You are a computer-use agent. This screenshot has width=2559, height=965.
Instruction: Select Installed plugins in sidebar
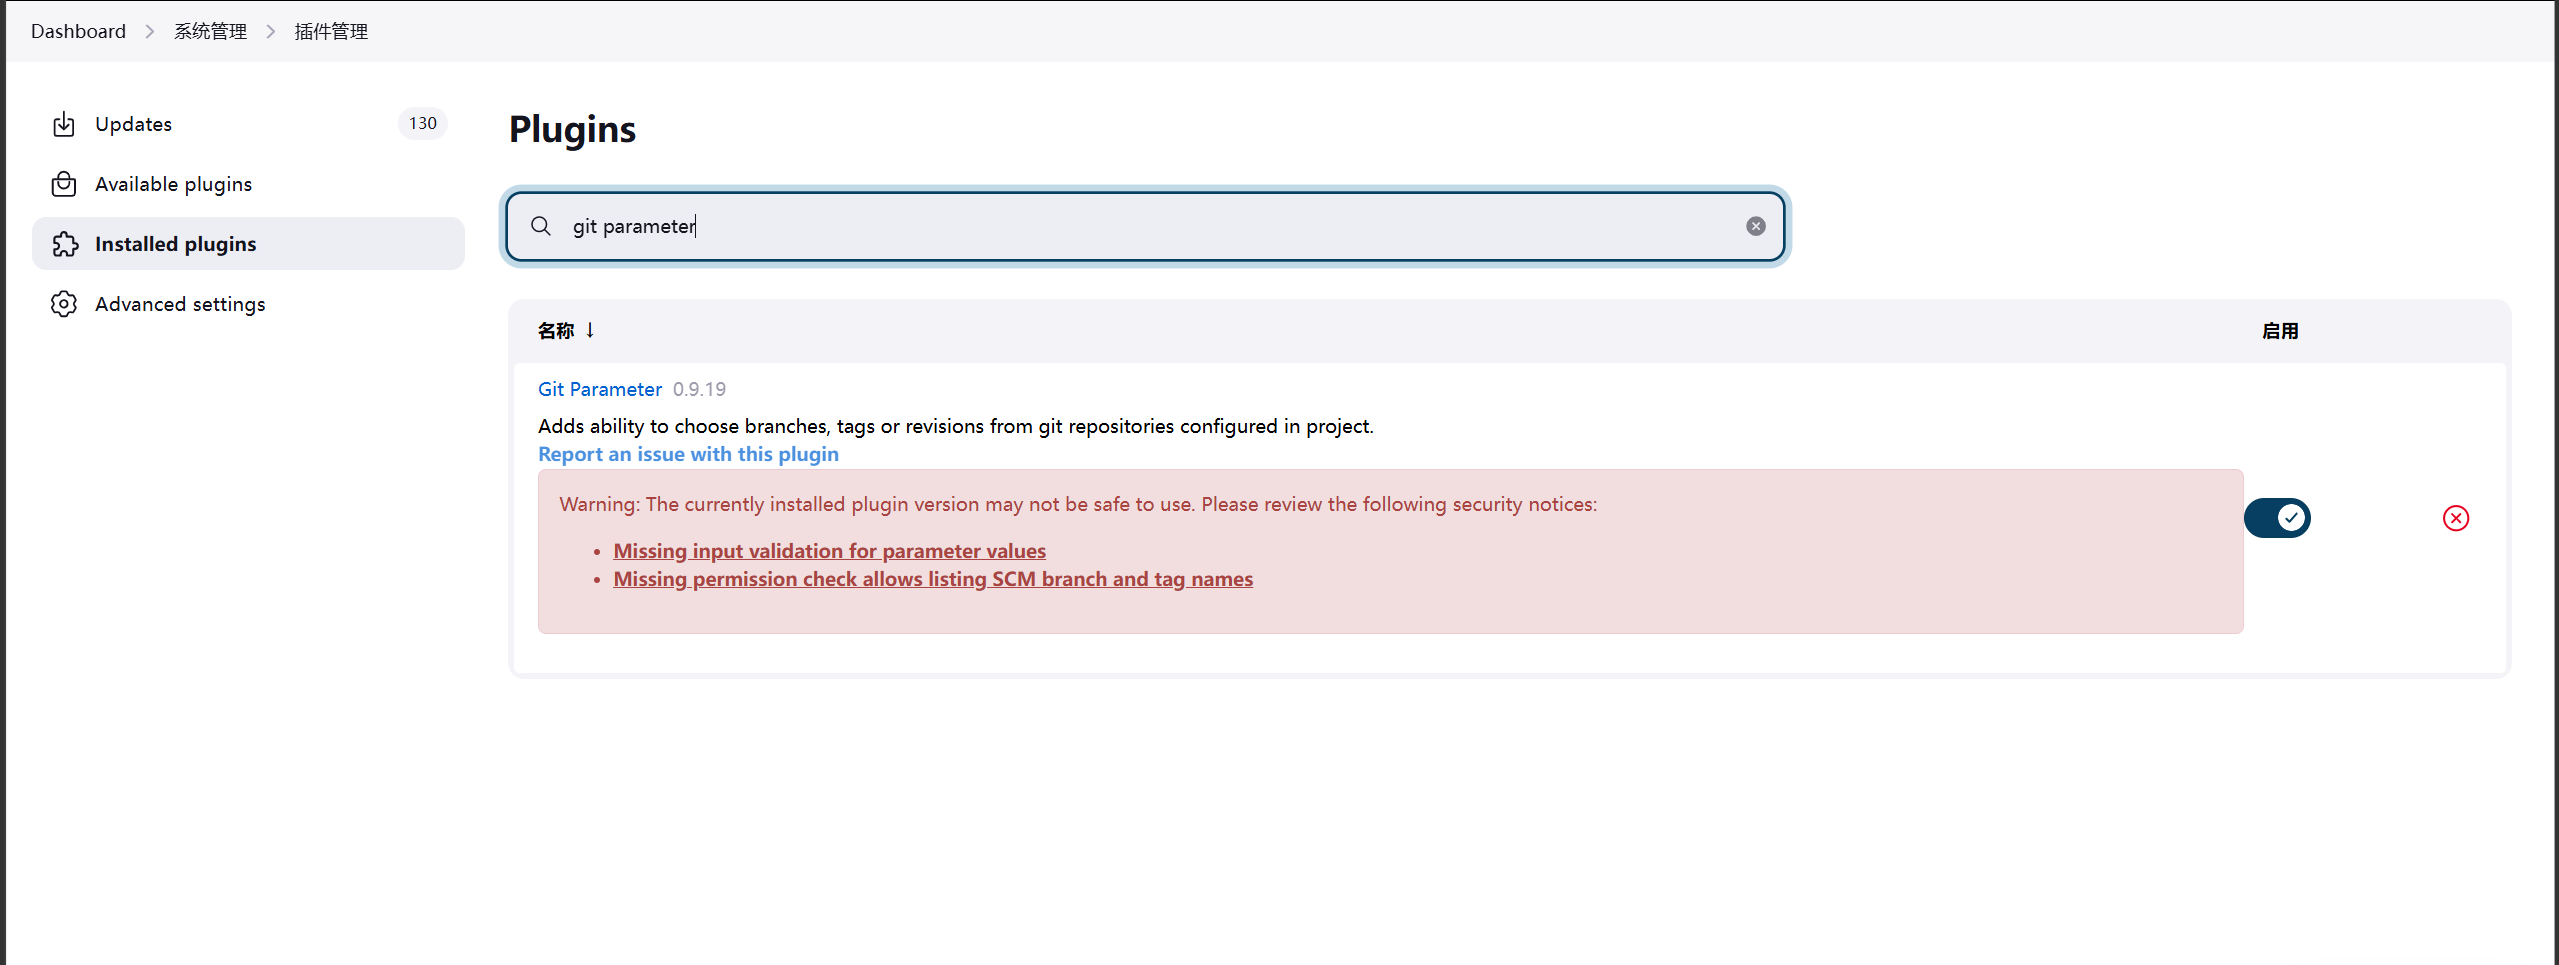pos(248,244)
